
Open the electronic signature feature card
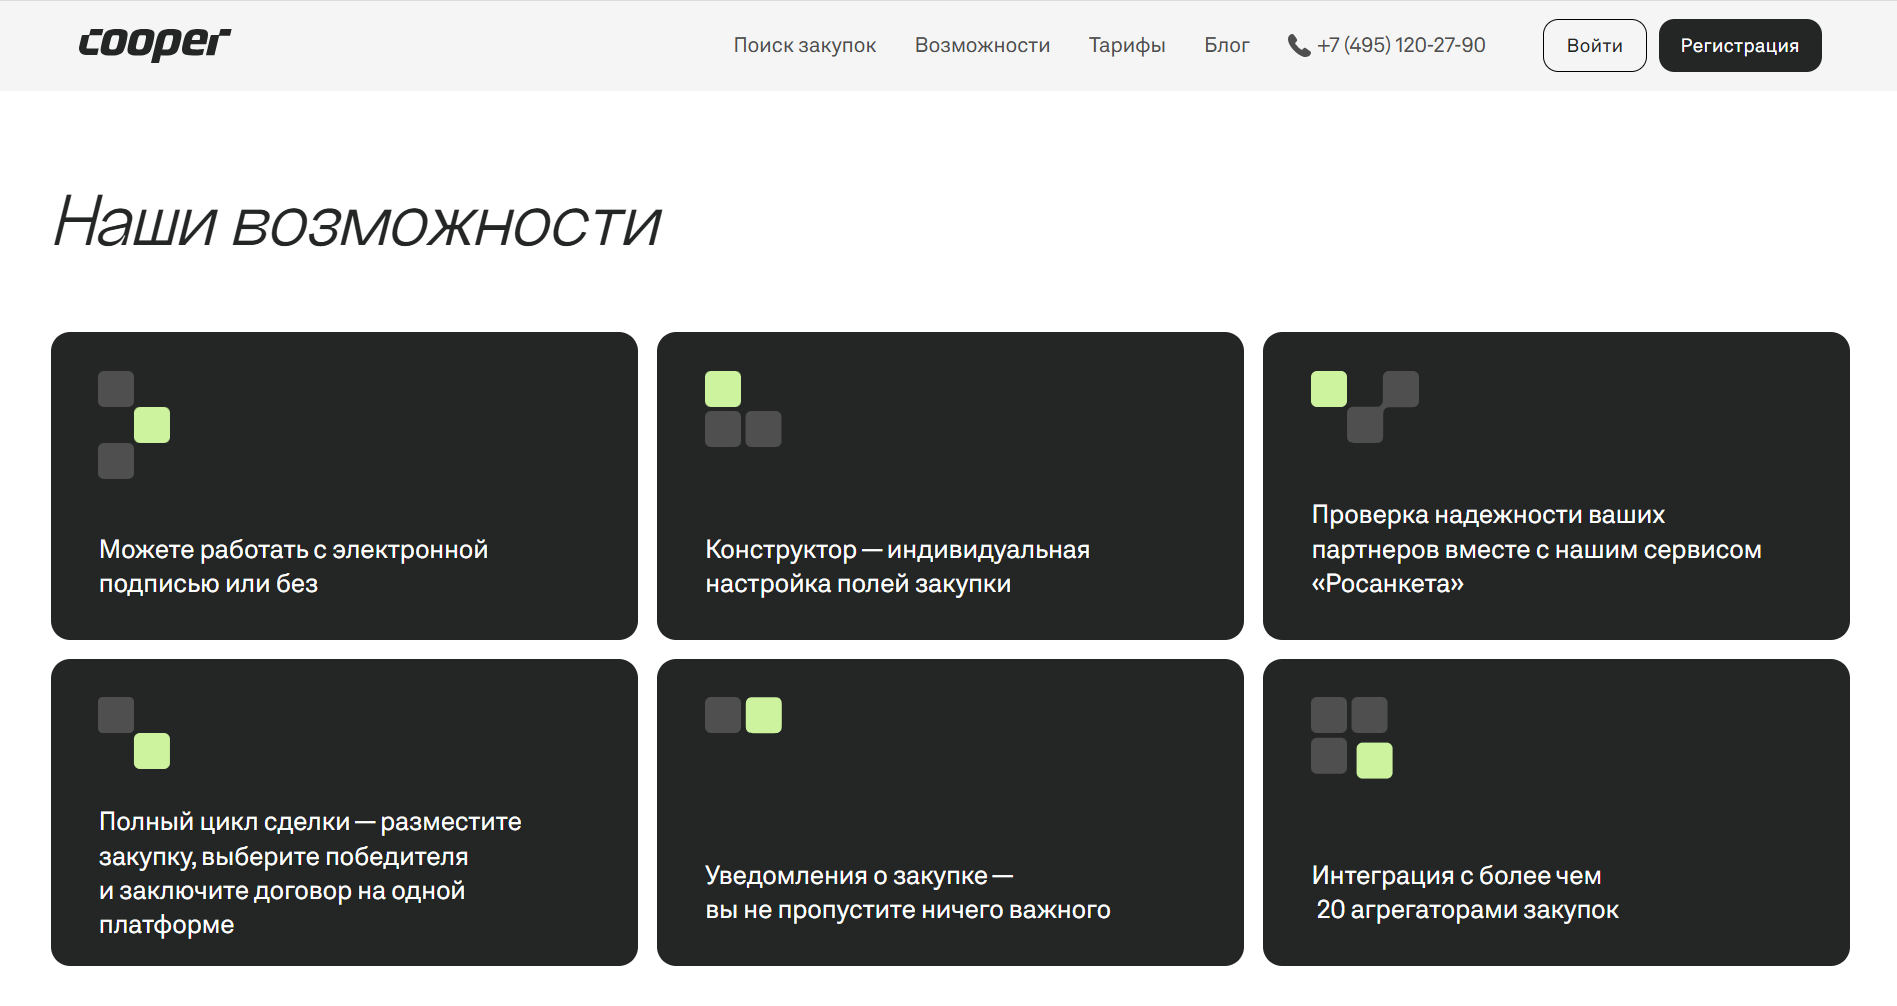click(344, 486)
